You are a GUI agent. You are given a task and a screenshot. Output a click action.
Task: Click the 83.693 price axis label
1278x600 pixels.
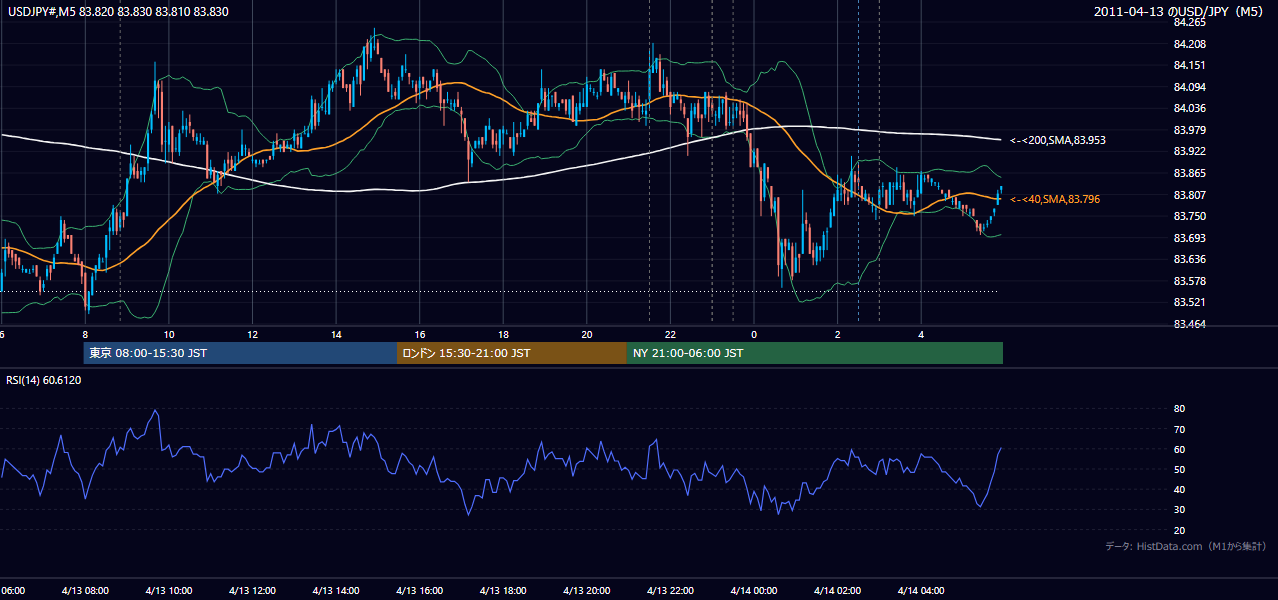pyautogui.click(x=1190, y=238)
